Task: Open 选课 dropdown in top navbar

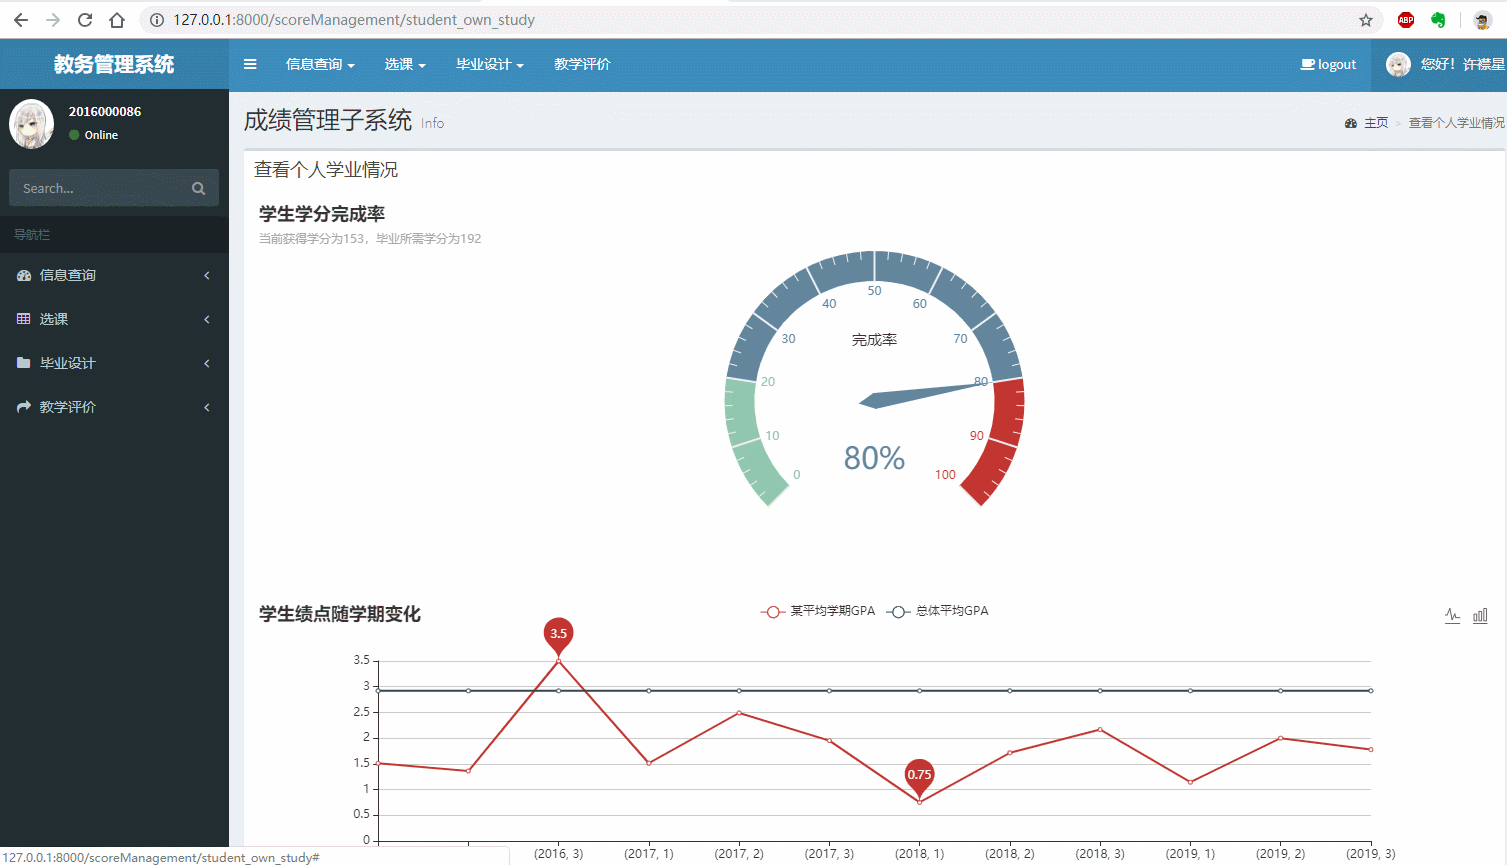Action: tap(405, 64)
